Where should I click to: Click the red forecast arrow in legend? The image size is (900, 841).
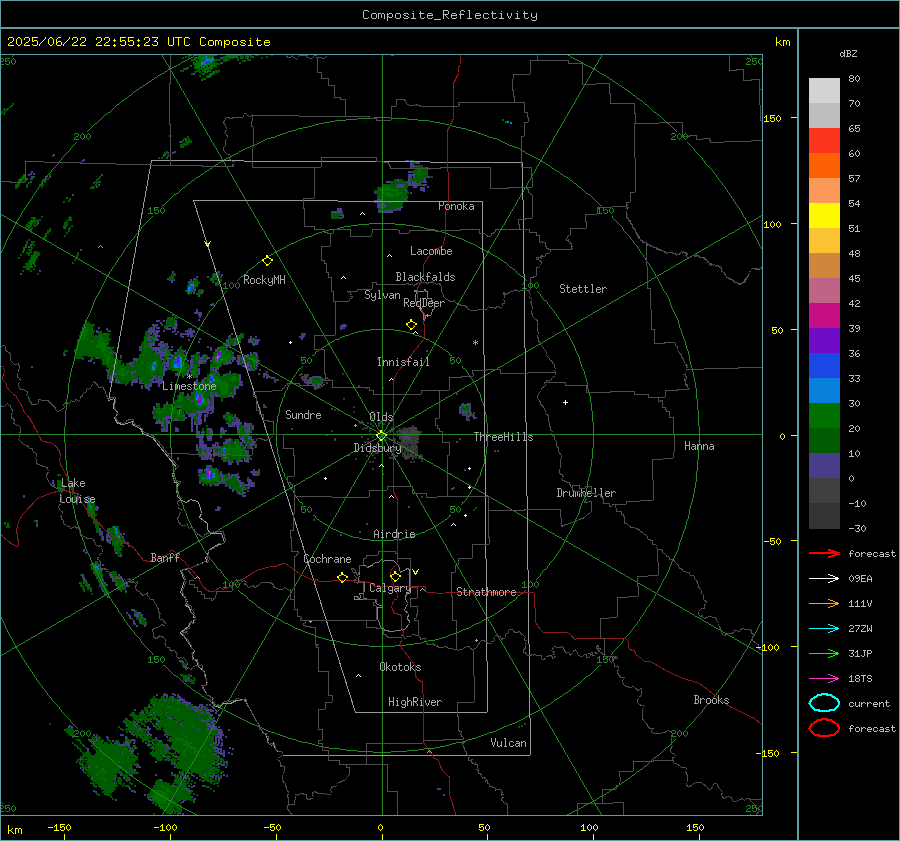tap(824, 553)
